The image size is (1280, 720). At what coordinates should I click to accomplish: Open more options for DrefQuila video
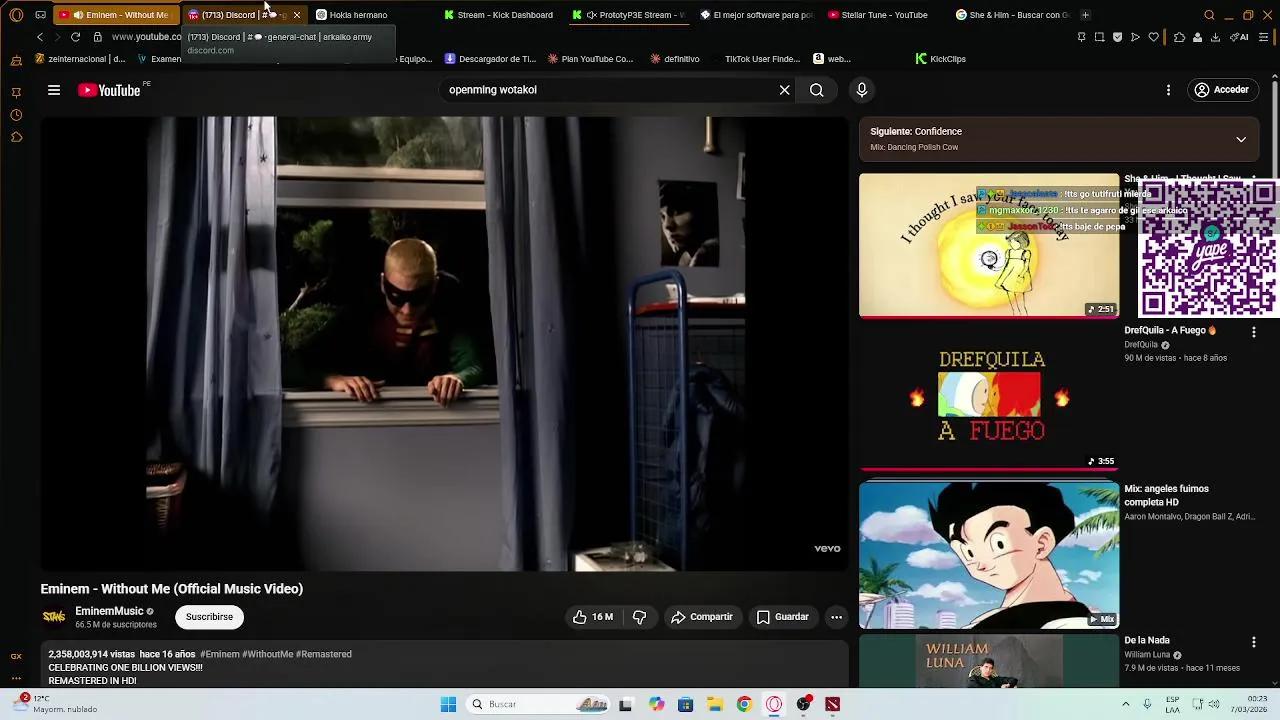1254,331
